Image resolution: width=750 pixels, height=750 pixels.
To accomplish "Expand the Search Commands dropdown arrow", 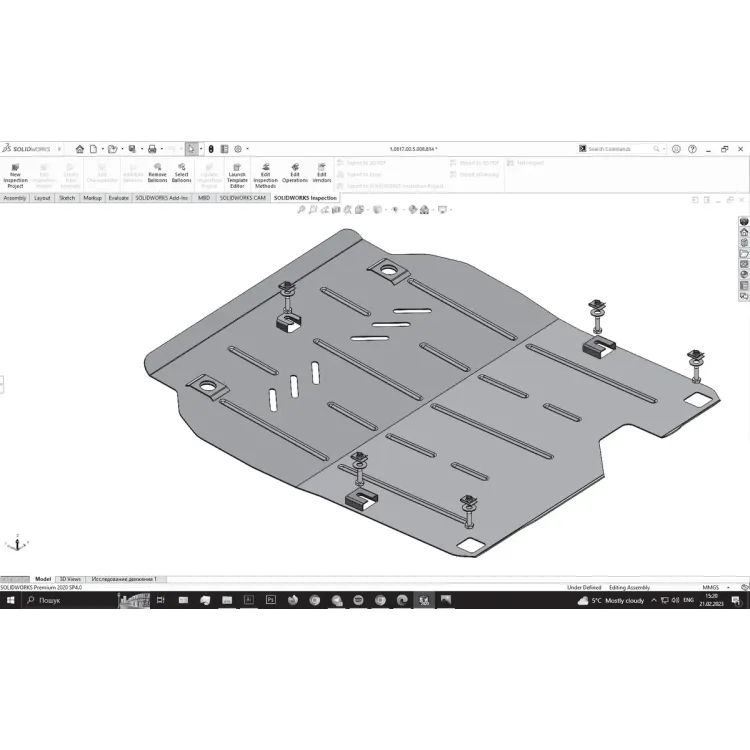I will (x=664, y=149).
